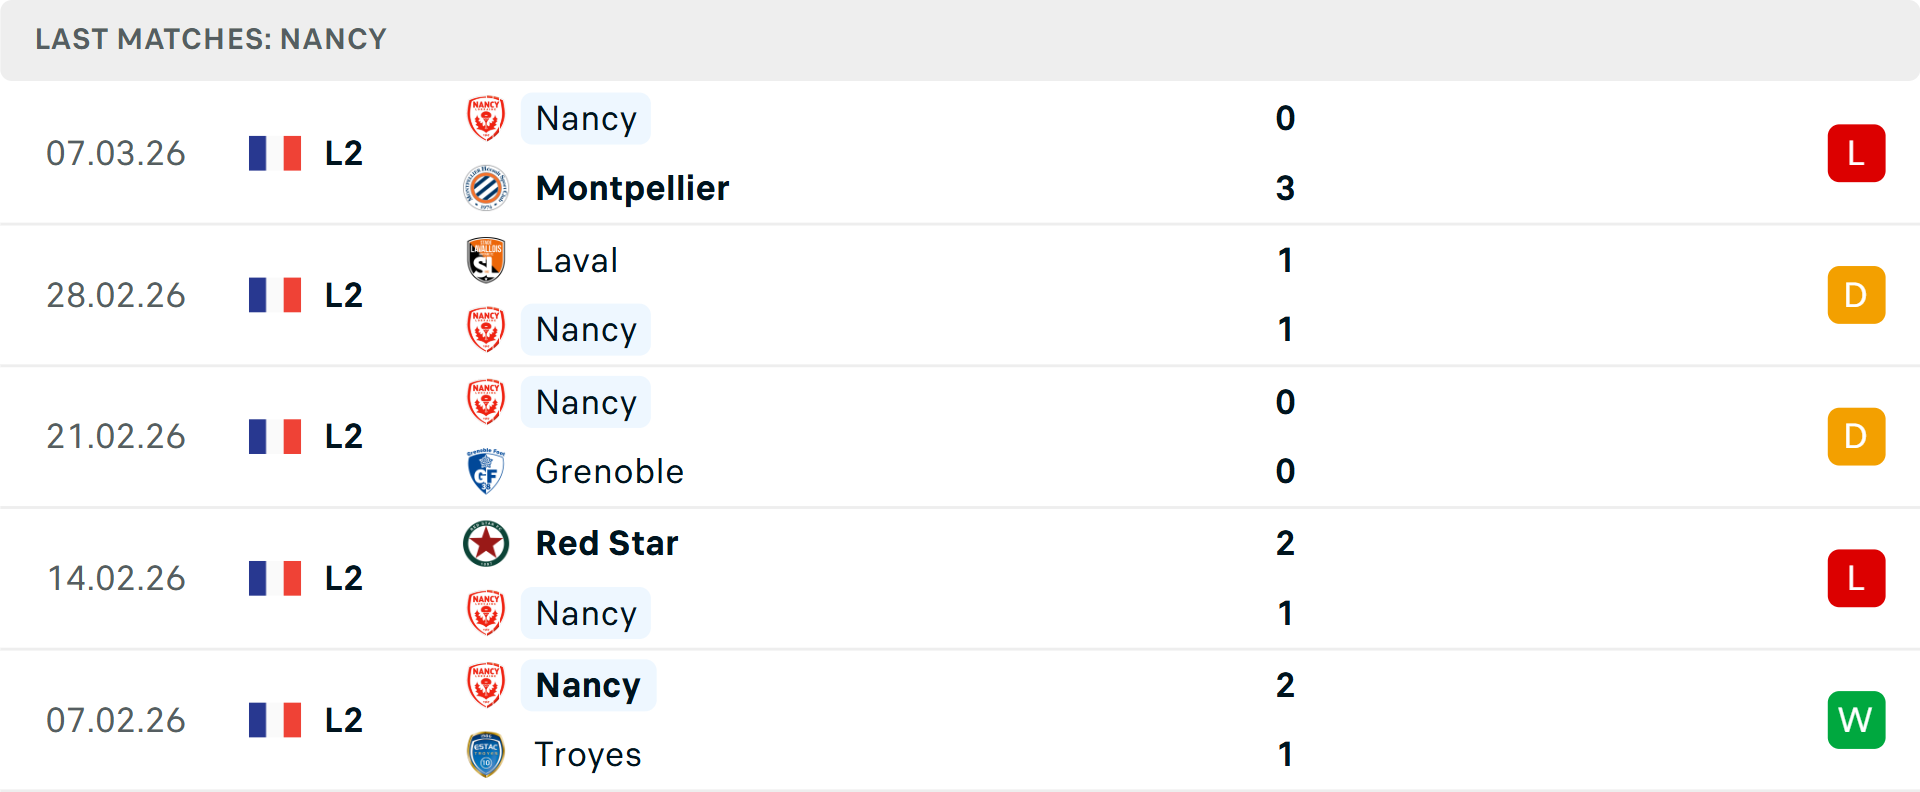Click red L badge for Montpellier match
Screen dimensions: 1920x792
tap(1856, 153)
